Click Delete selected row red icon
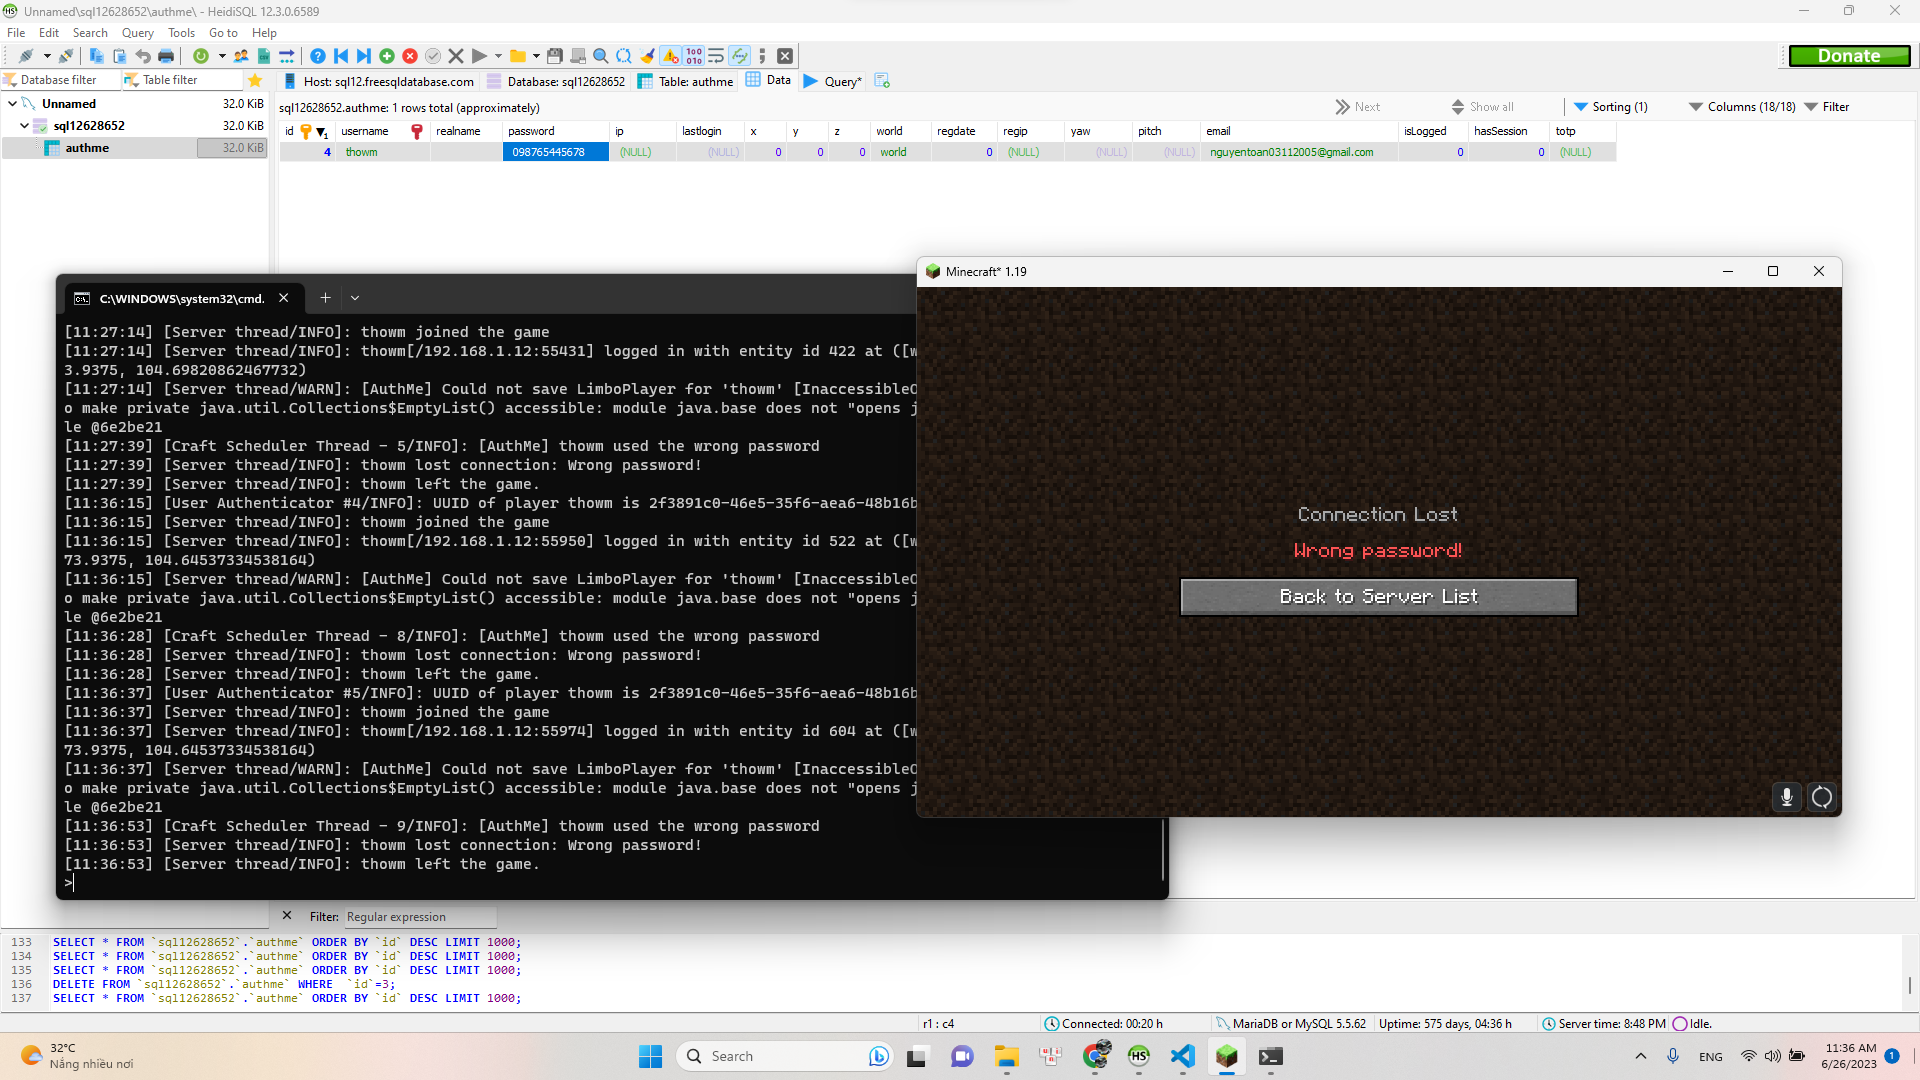Viewport: 1920px width, 1080px height. coord(410,56)
